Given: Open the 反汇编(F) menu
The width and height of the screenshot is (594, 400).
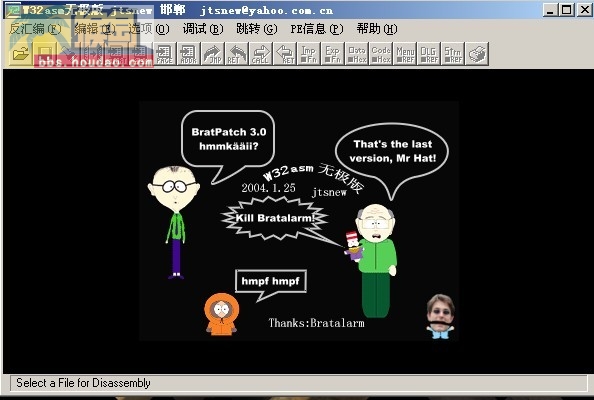Looking at the screenshot, I should point(34,29).
